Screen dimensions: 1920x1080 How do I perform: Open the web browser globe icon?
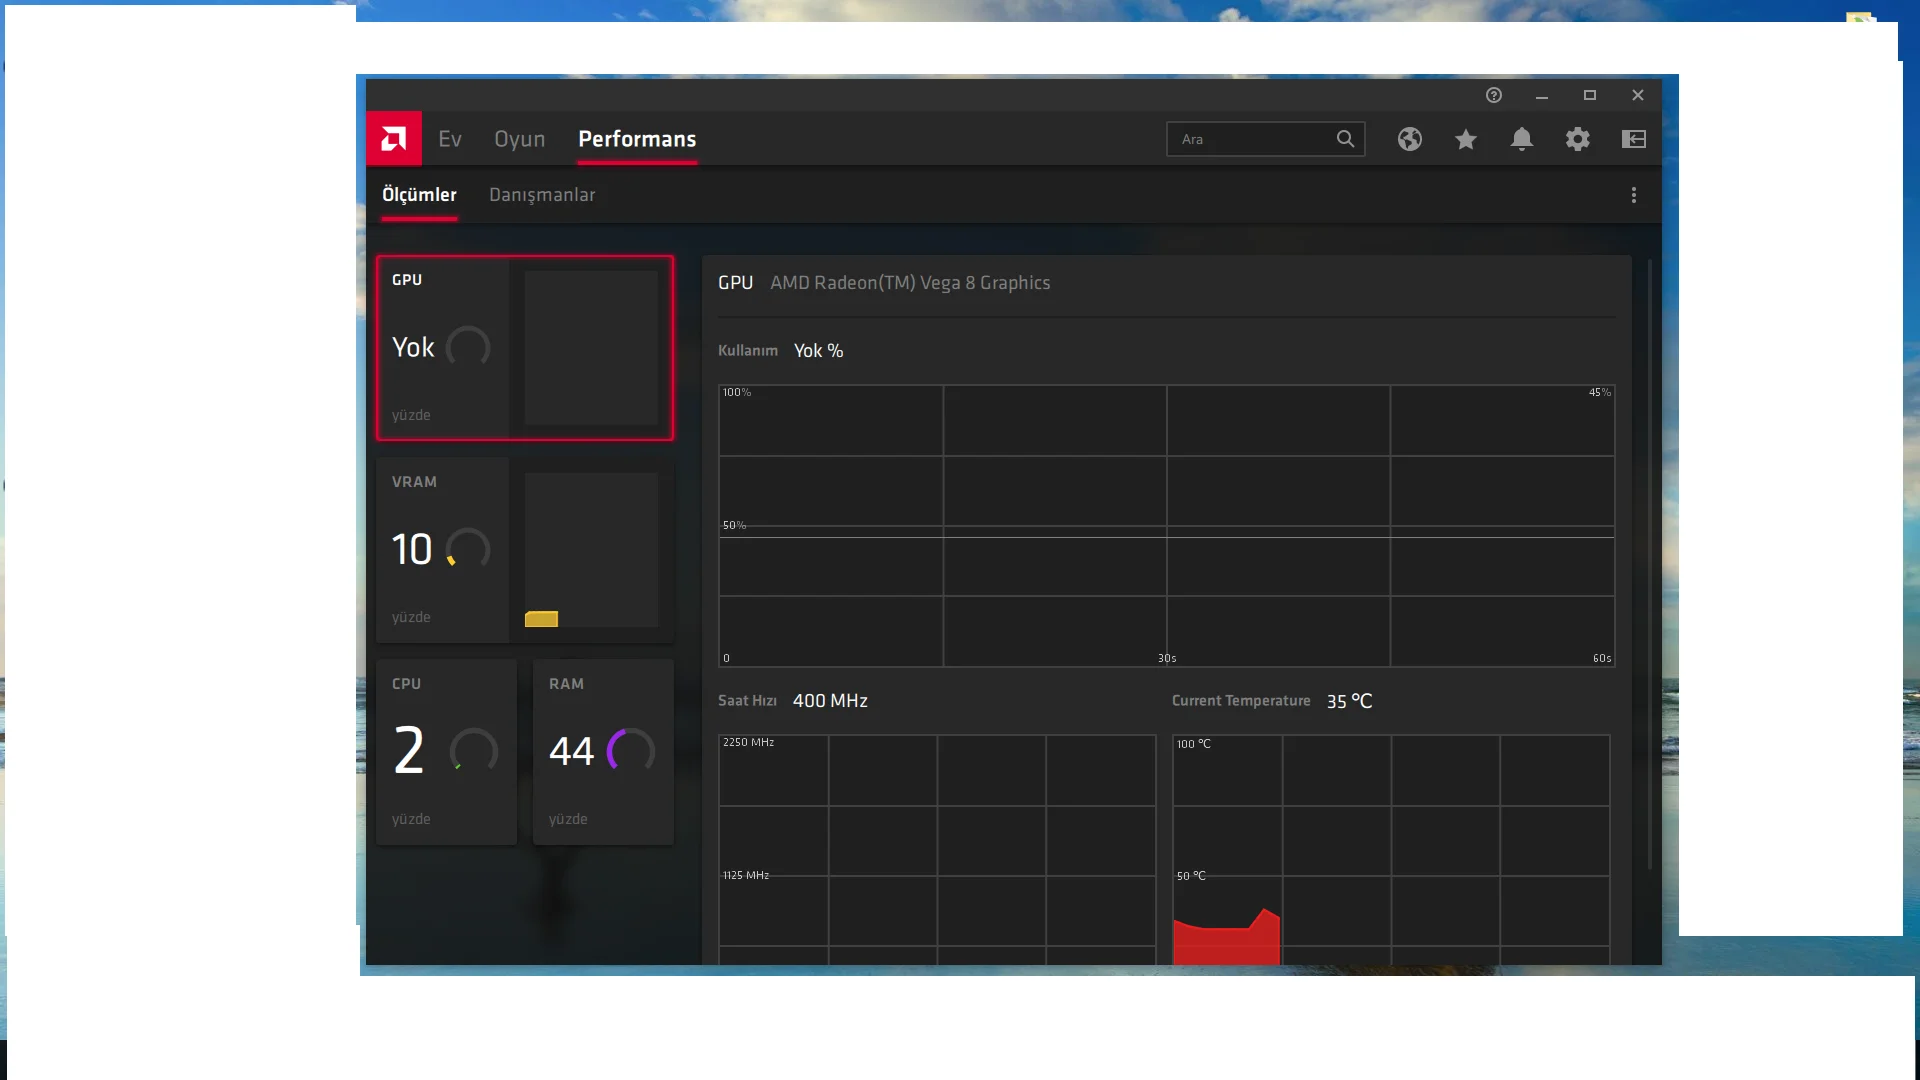[1409, 139]
